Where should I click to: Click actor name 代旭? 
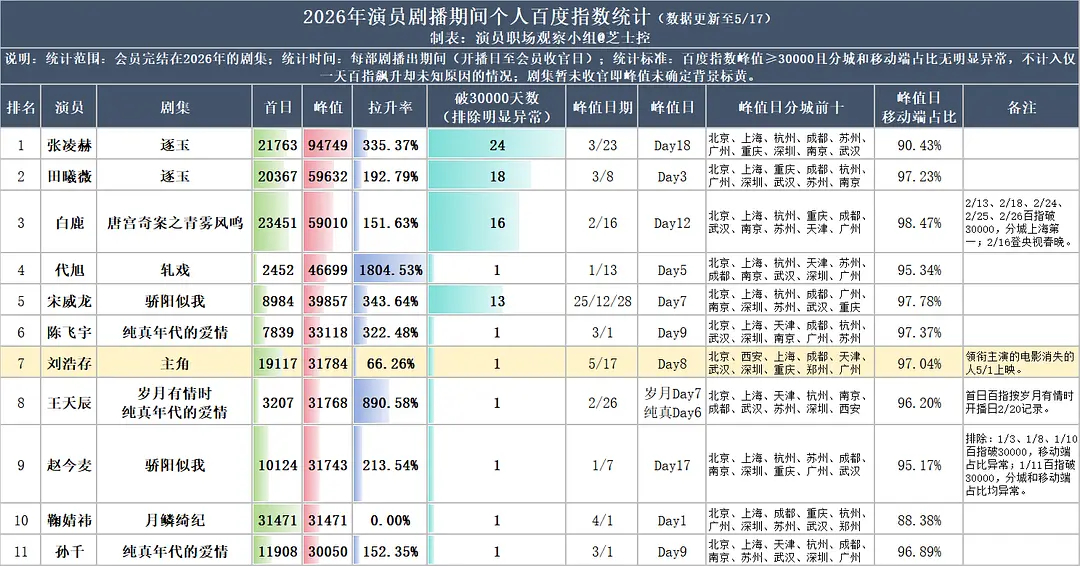click(x=70, y=270)
